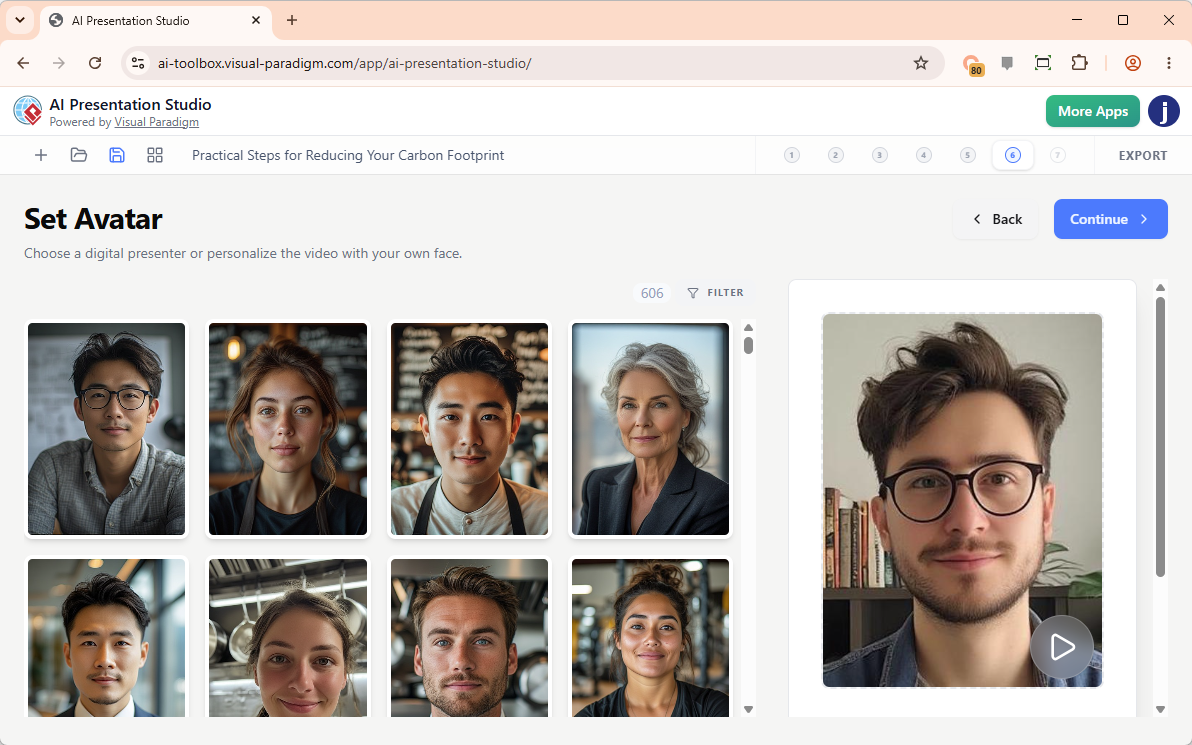Image resolution: width=1192 pixels, height=745 pixels.
Task: Select the man in apron avatar
Action: 469,429
